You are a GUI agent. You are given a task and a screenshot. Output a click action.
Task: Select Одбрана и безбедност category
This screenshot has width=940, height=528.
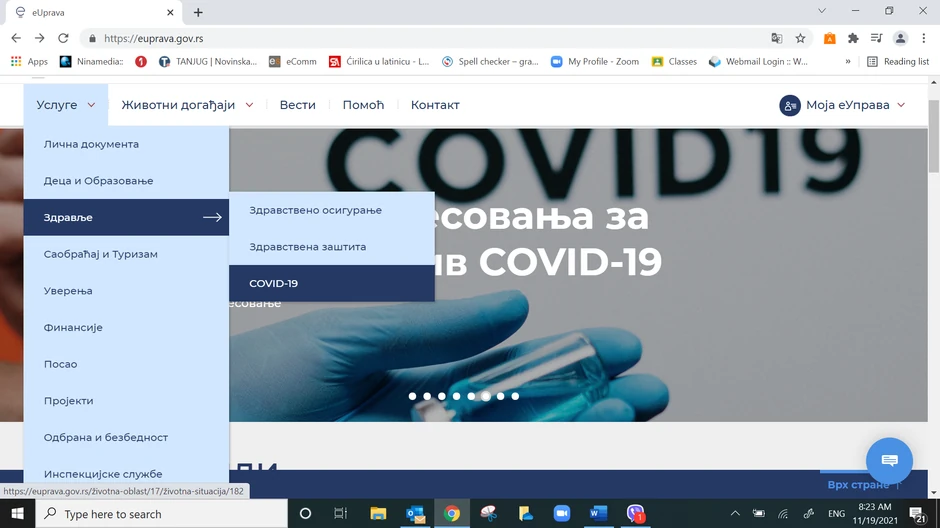(126, 437)
